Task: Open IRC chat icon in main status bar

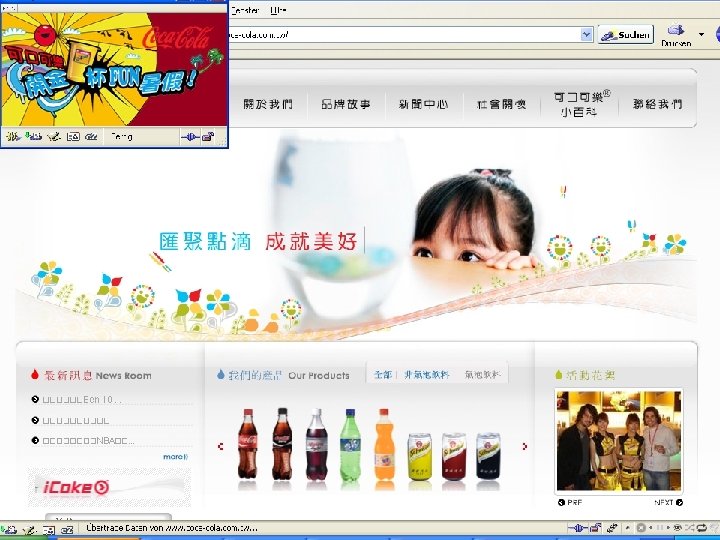Action: (x=67, y=529)
